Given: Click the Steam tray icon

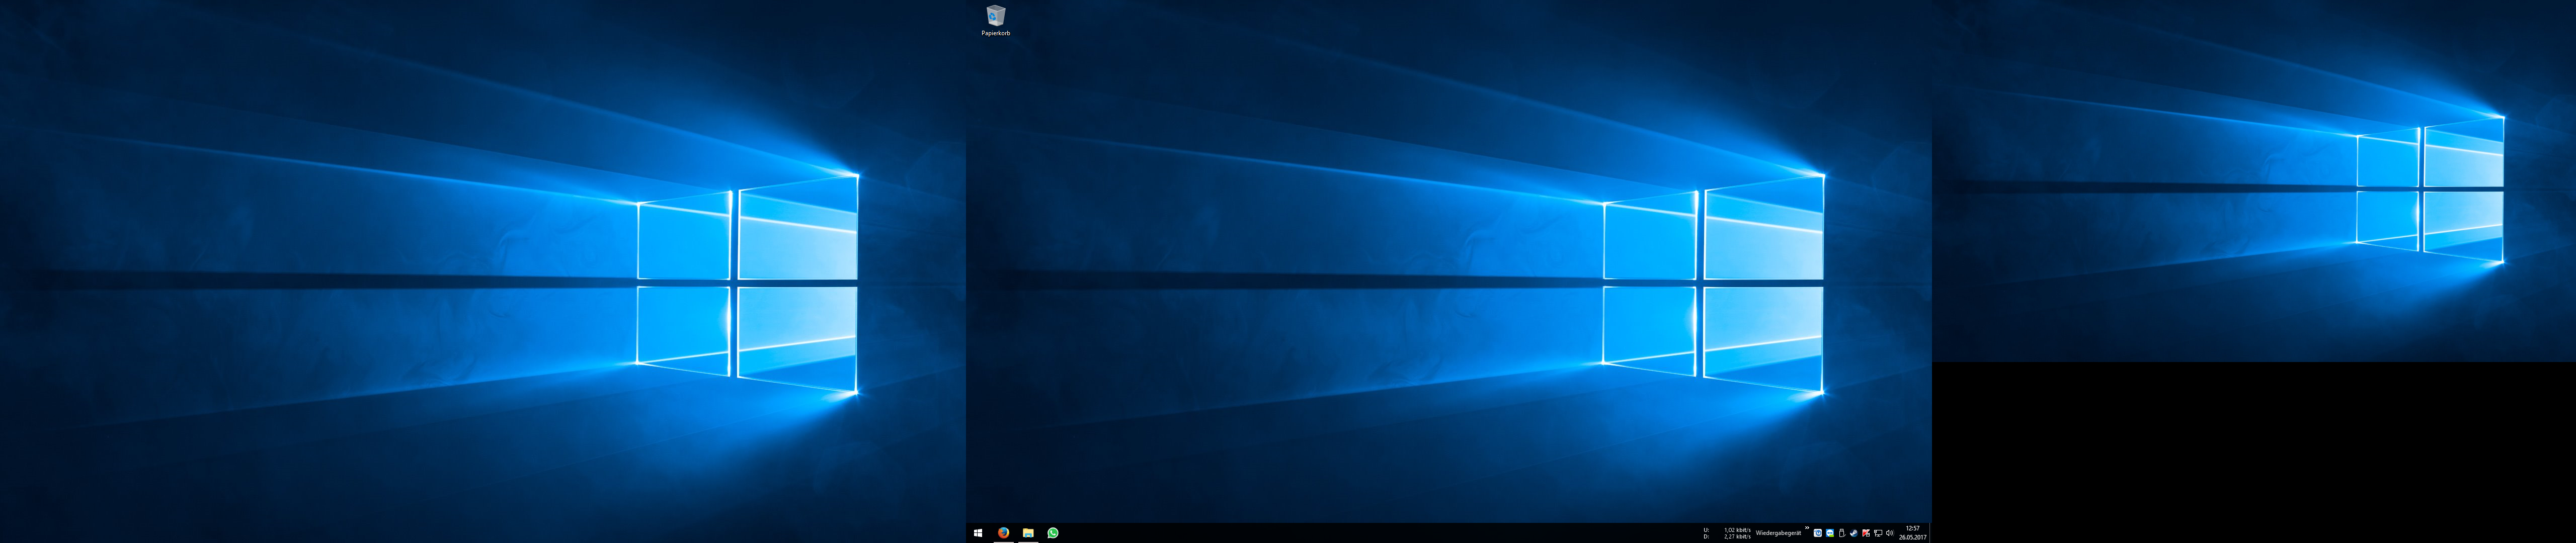Looking at the screenshot, I should (1854, 533).
